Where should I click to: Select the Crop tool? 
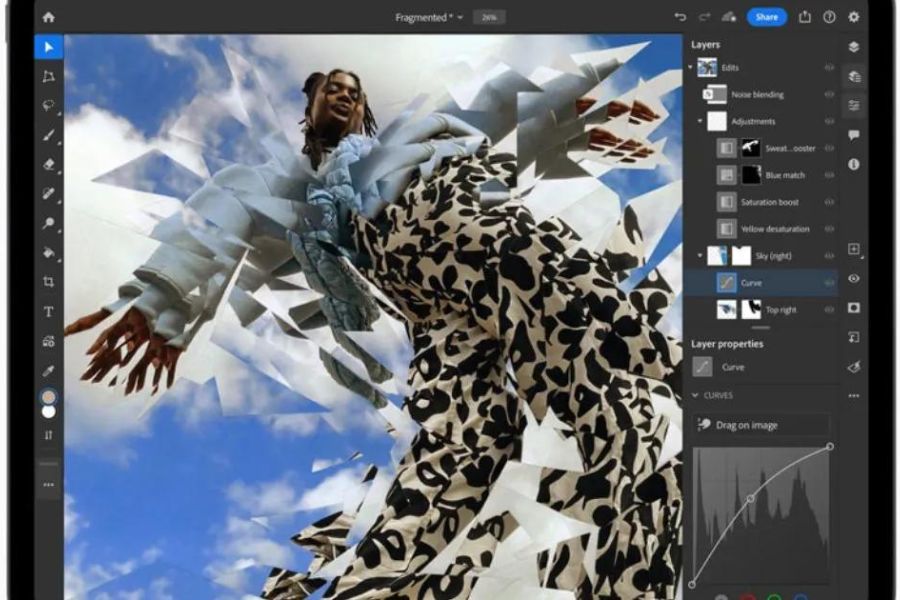point(49,282)
